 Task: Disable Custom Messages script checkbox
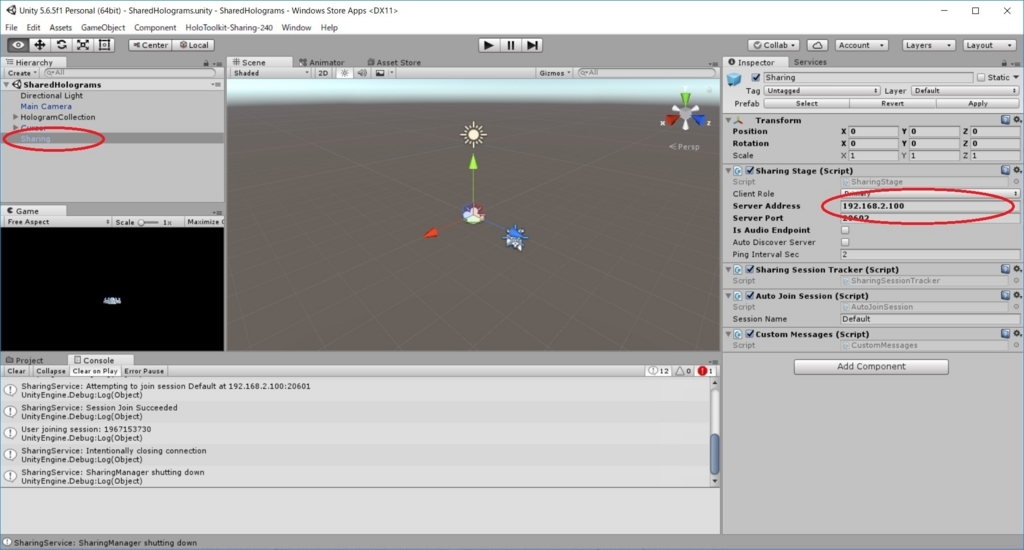click(x=750, y=334)
